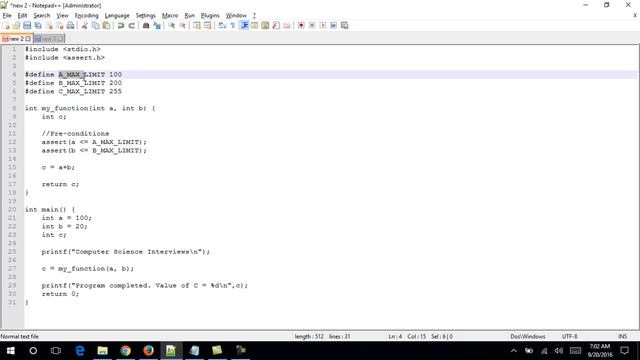Show the Document Map panel icon
This screenshot has height=360, width=640.
coord(265,25)
